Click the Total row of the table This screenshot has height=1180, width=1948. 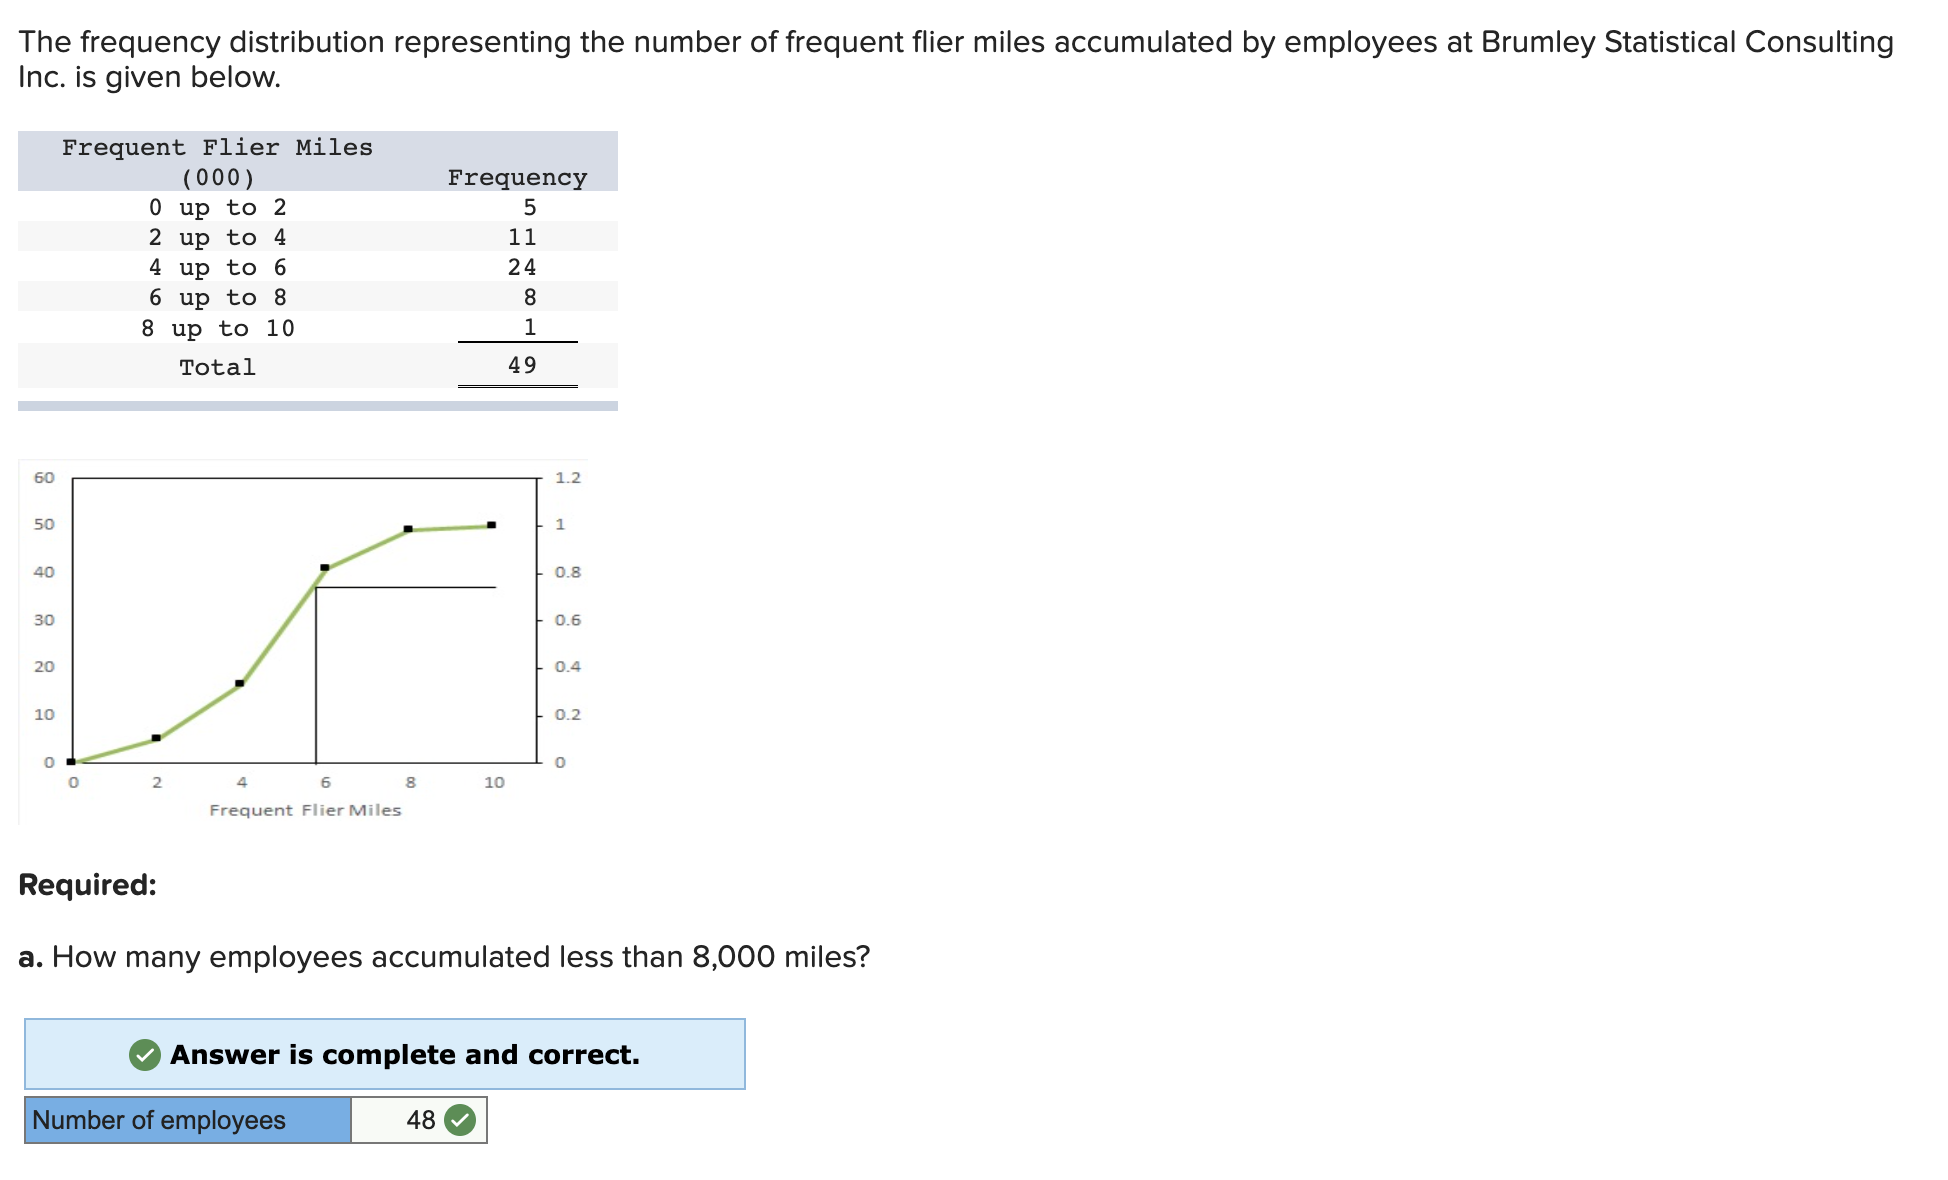pos(217,366)
